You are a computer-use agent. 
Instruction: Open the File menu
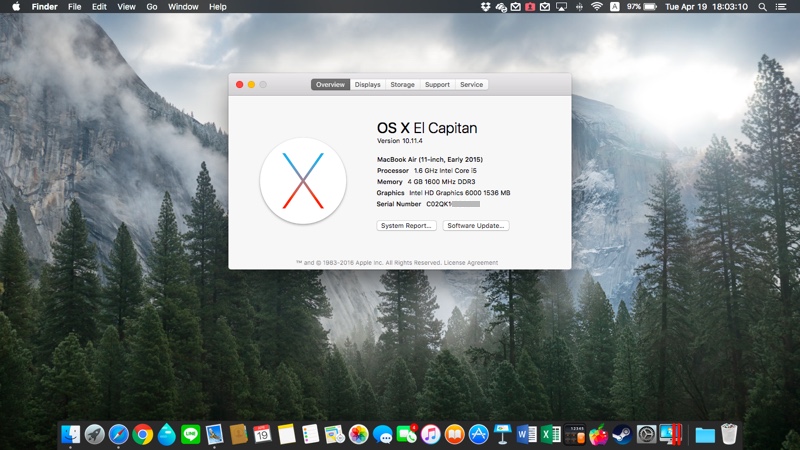[x=74, y=7]
